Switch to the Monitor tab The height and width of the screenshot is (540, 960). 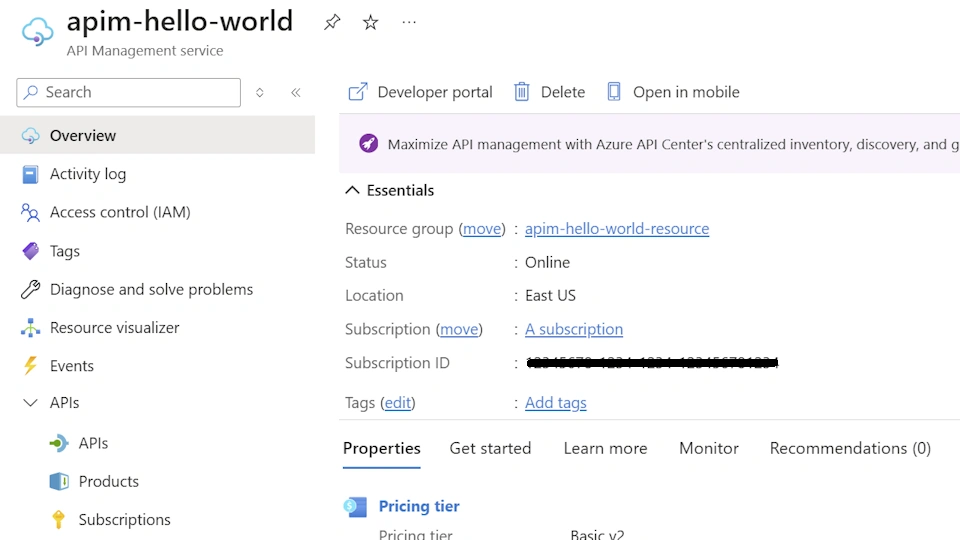709,449
